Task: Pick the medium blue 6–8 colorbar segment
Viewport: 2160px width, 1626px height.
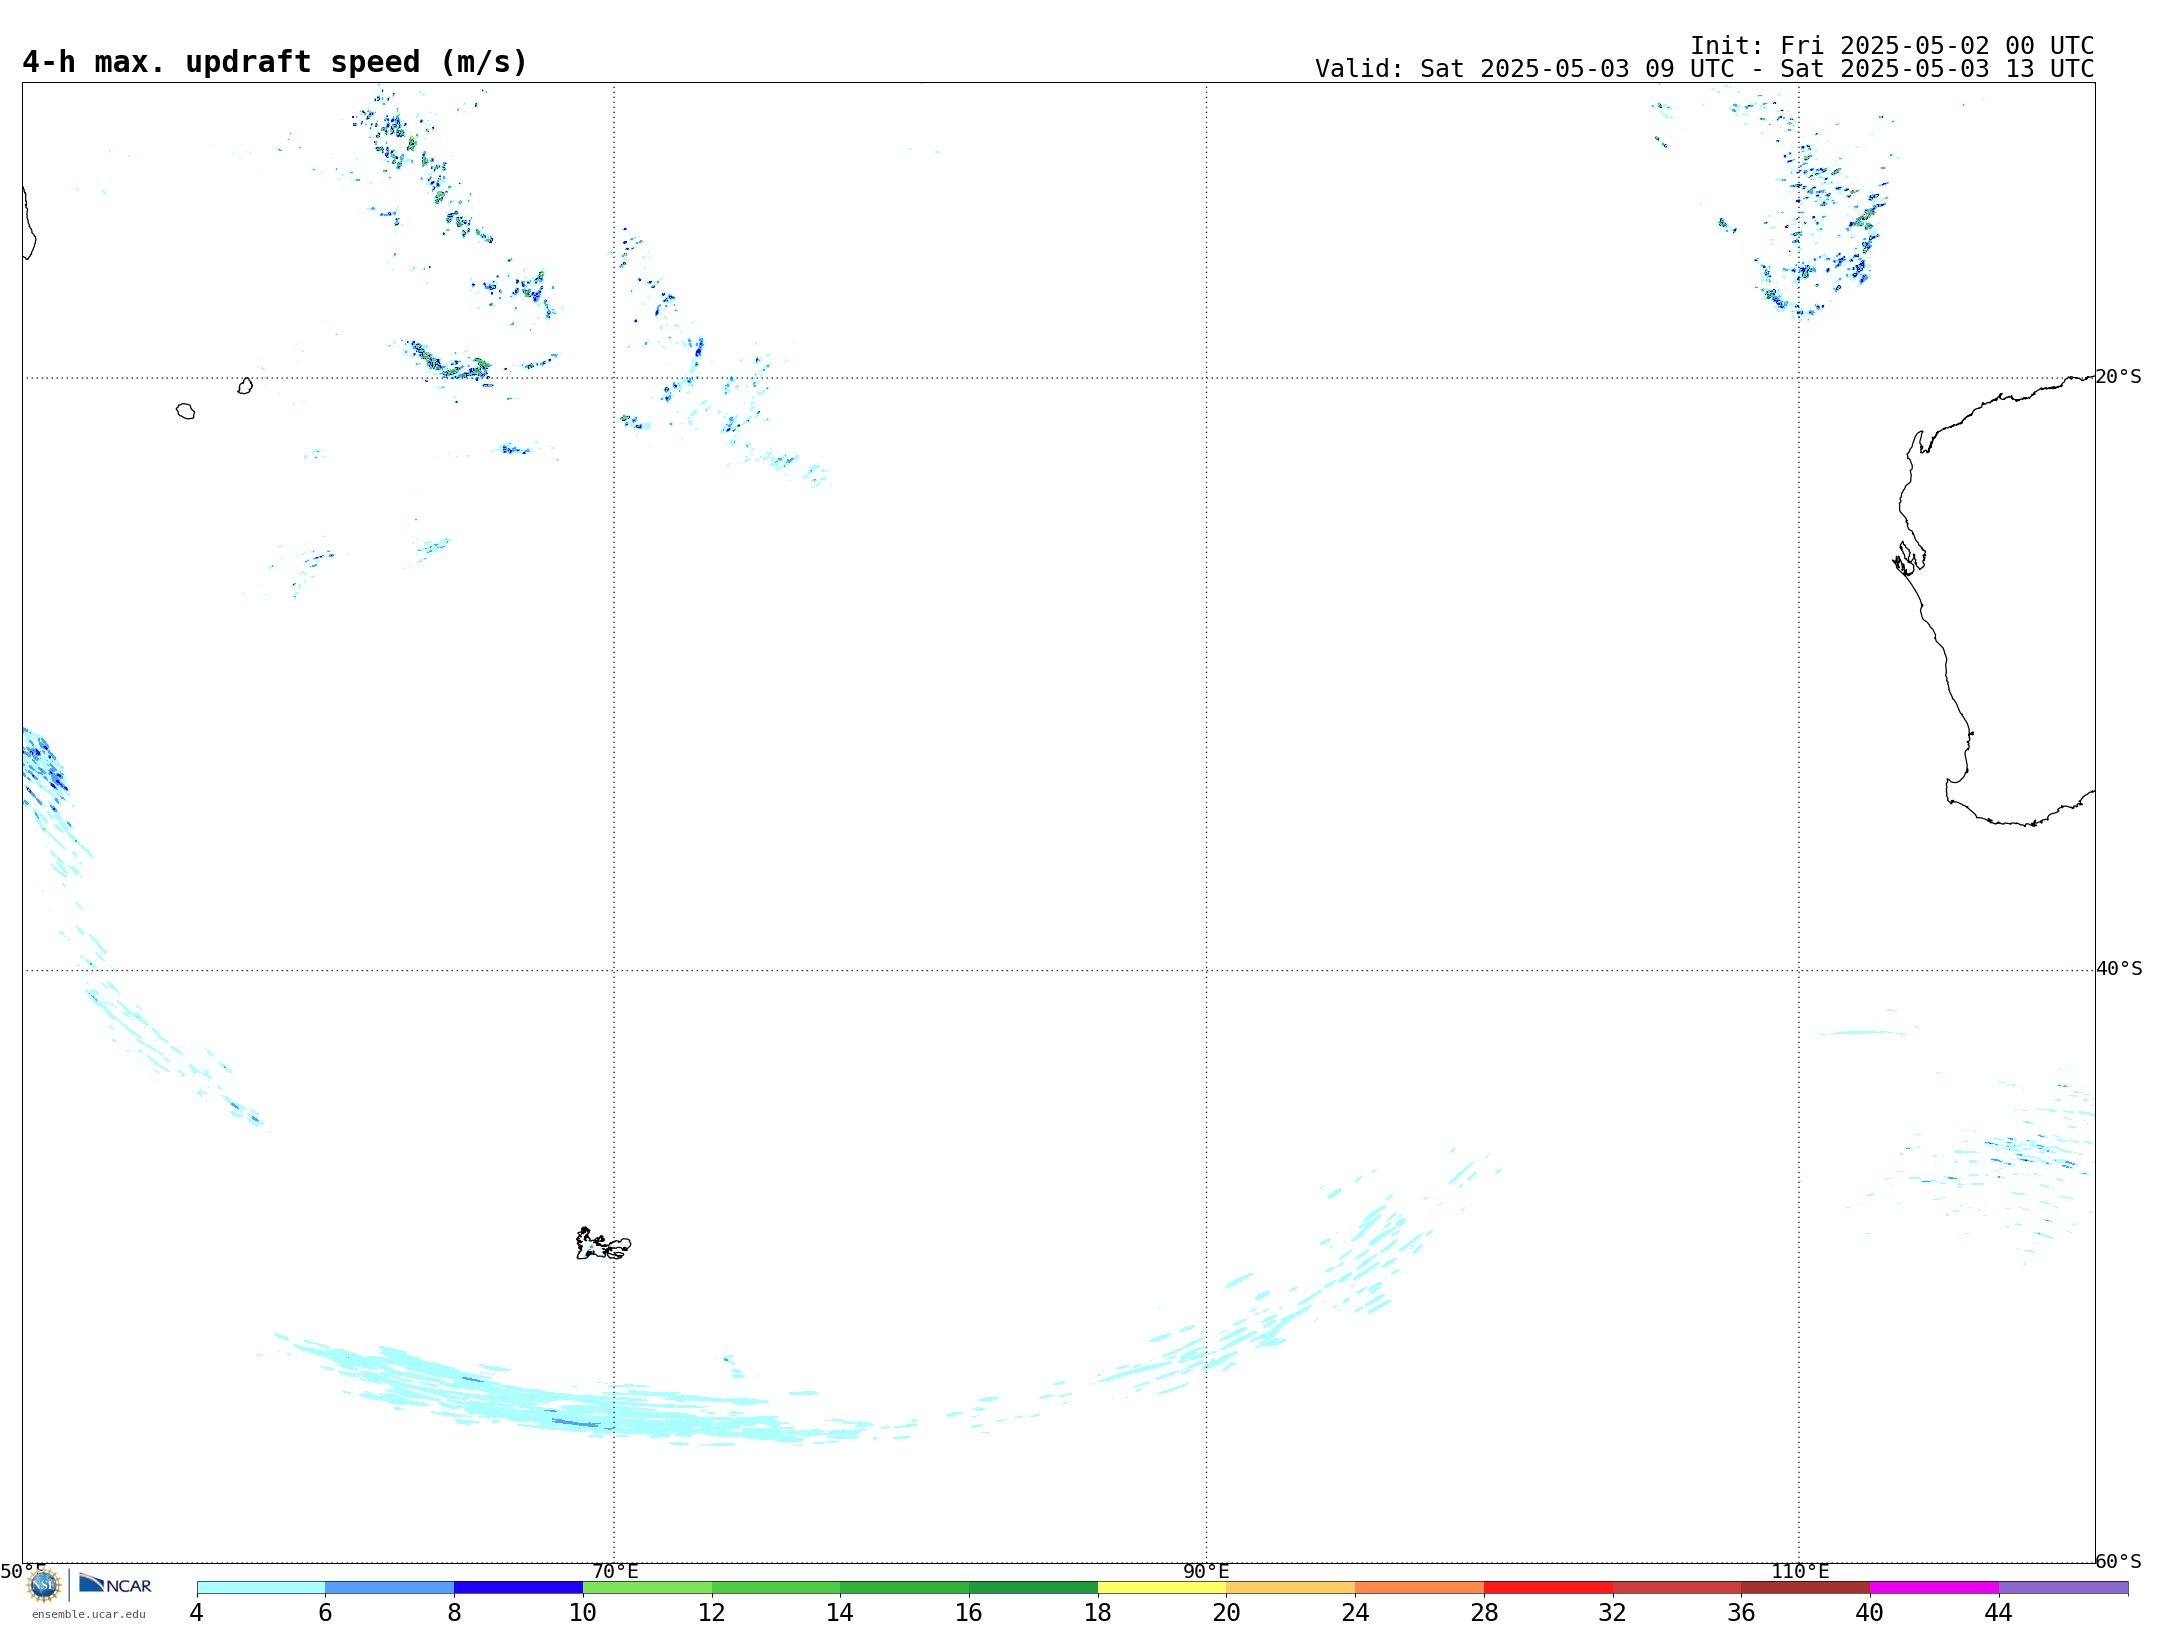Action: (390, 1587)
